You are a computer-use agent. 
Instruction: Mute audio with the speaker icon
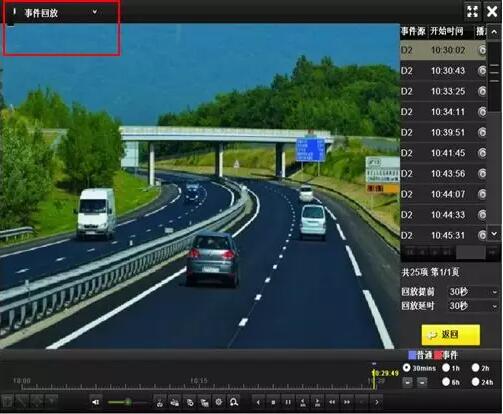pos(95,402)
